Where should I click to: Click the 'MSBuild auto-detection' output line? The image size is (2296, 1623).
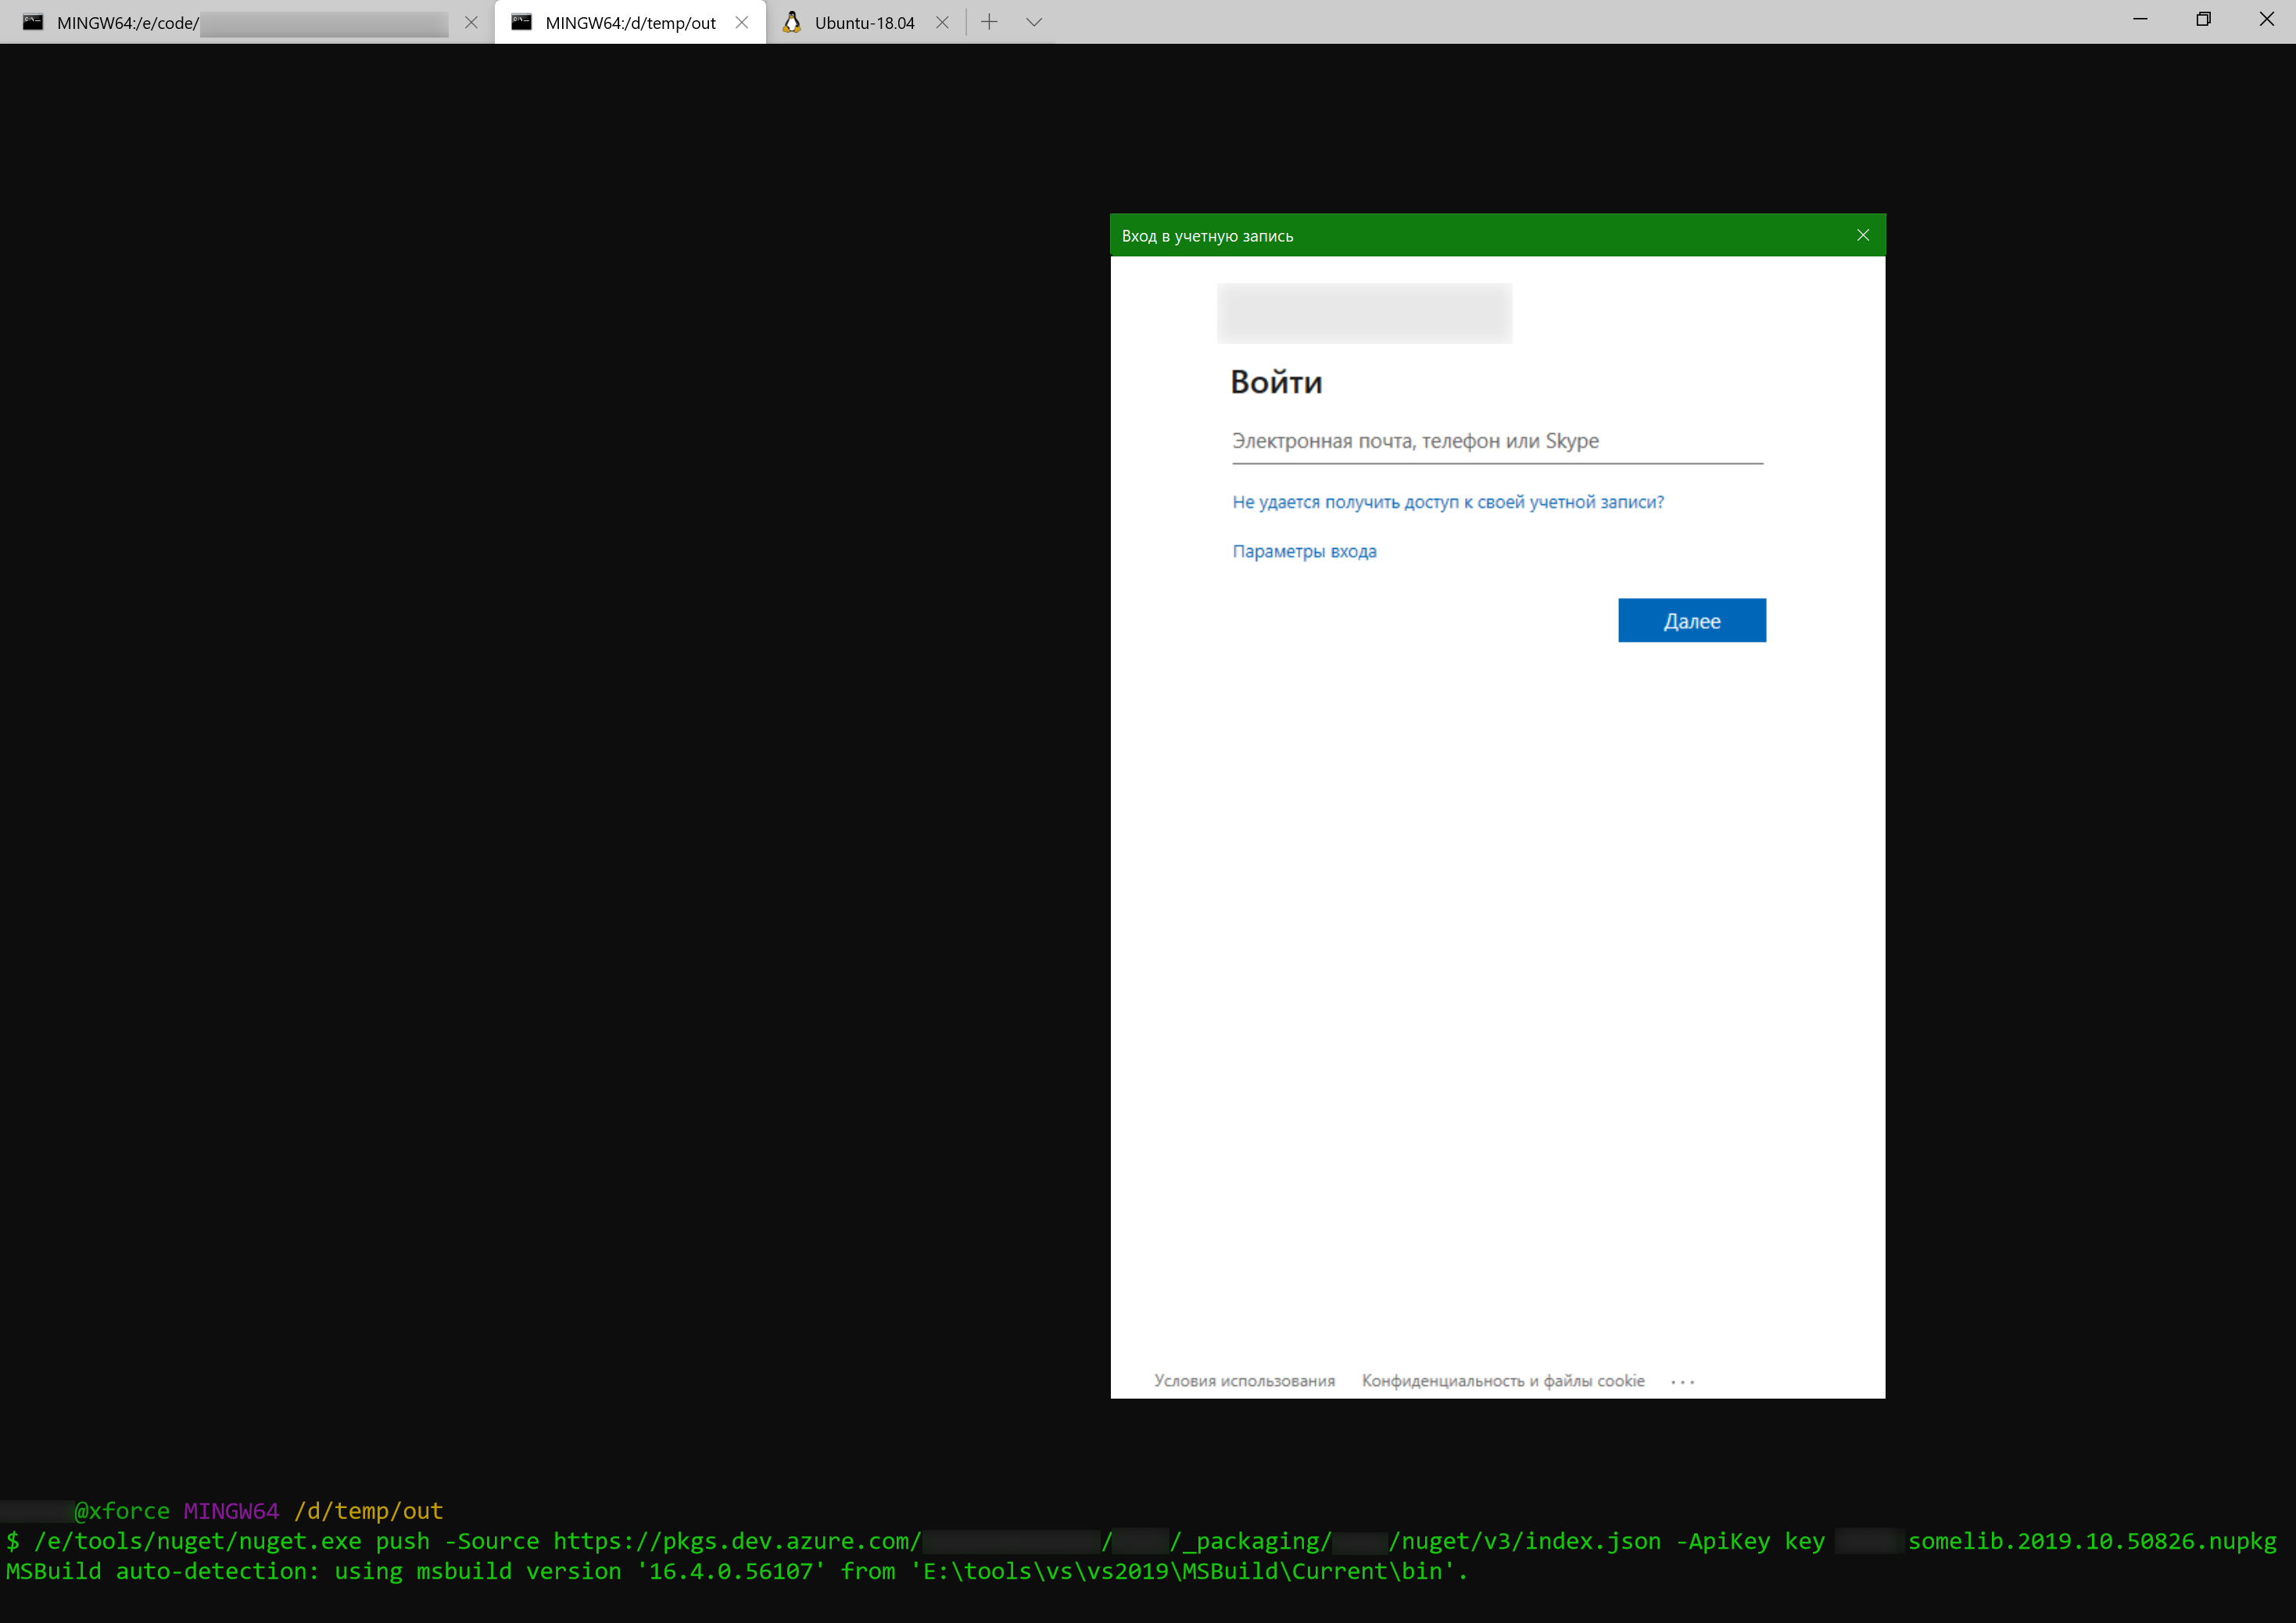[x=737, y=1571]
